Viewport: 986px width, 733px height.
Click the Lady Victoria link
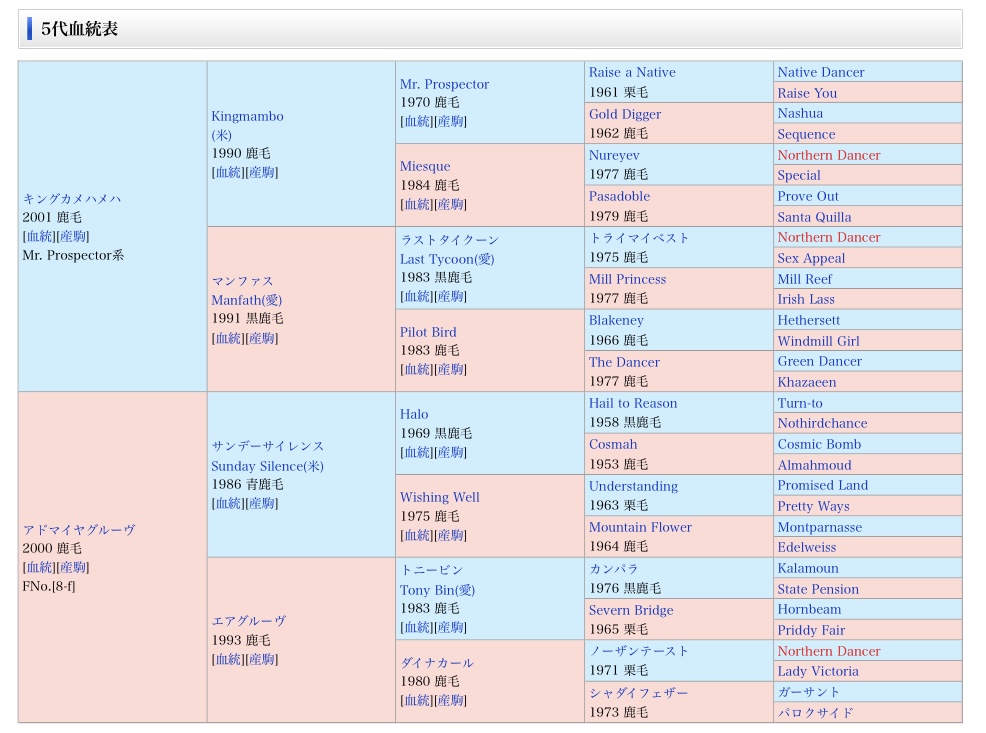(x=817, y=671)
